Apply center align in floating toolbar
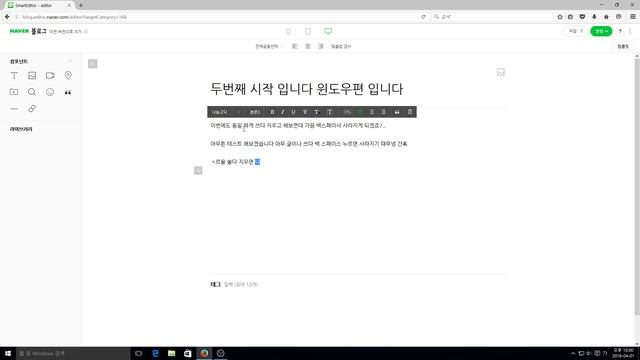Screen dimensions: 640x360 click(x=372, y=112)
